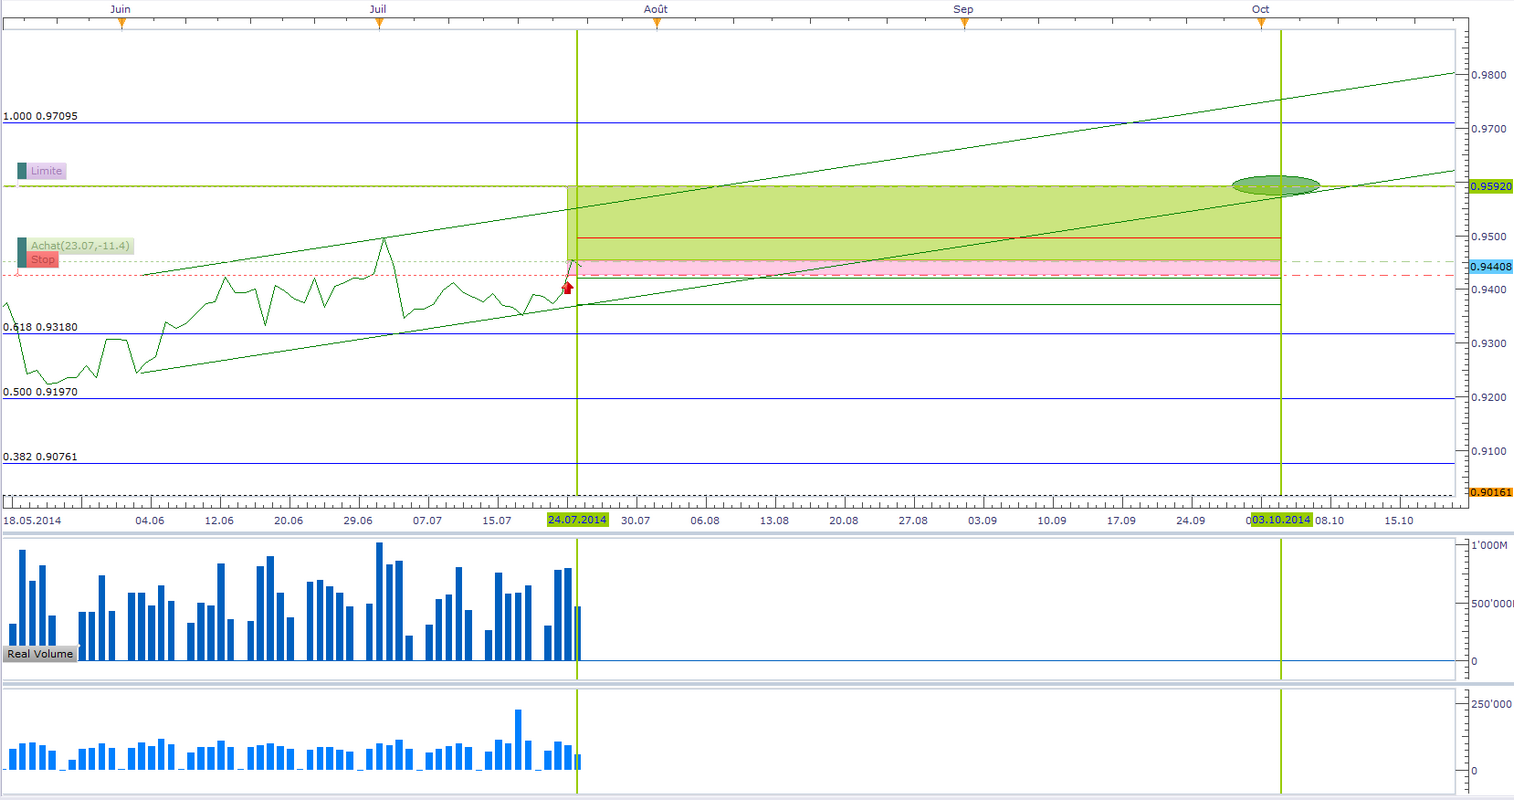Click the green ellipse target marker
The width and height of the screenshot is (1514, 800).
[x=1276, y=185]
